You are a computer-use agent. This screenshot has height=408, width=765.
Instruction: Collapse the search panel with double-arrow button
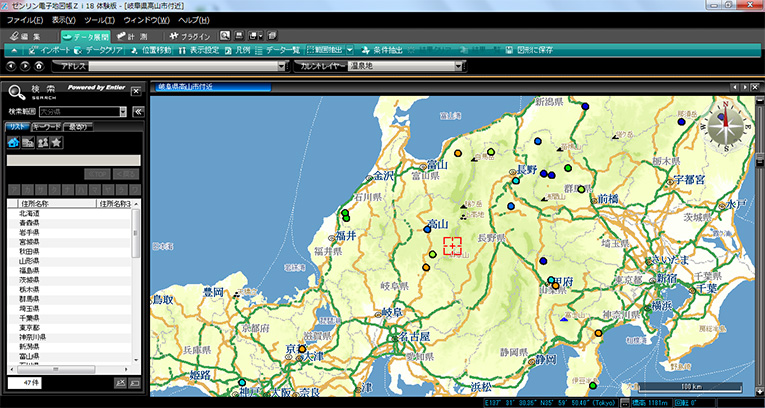137,111
